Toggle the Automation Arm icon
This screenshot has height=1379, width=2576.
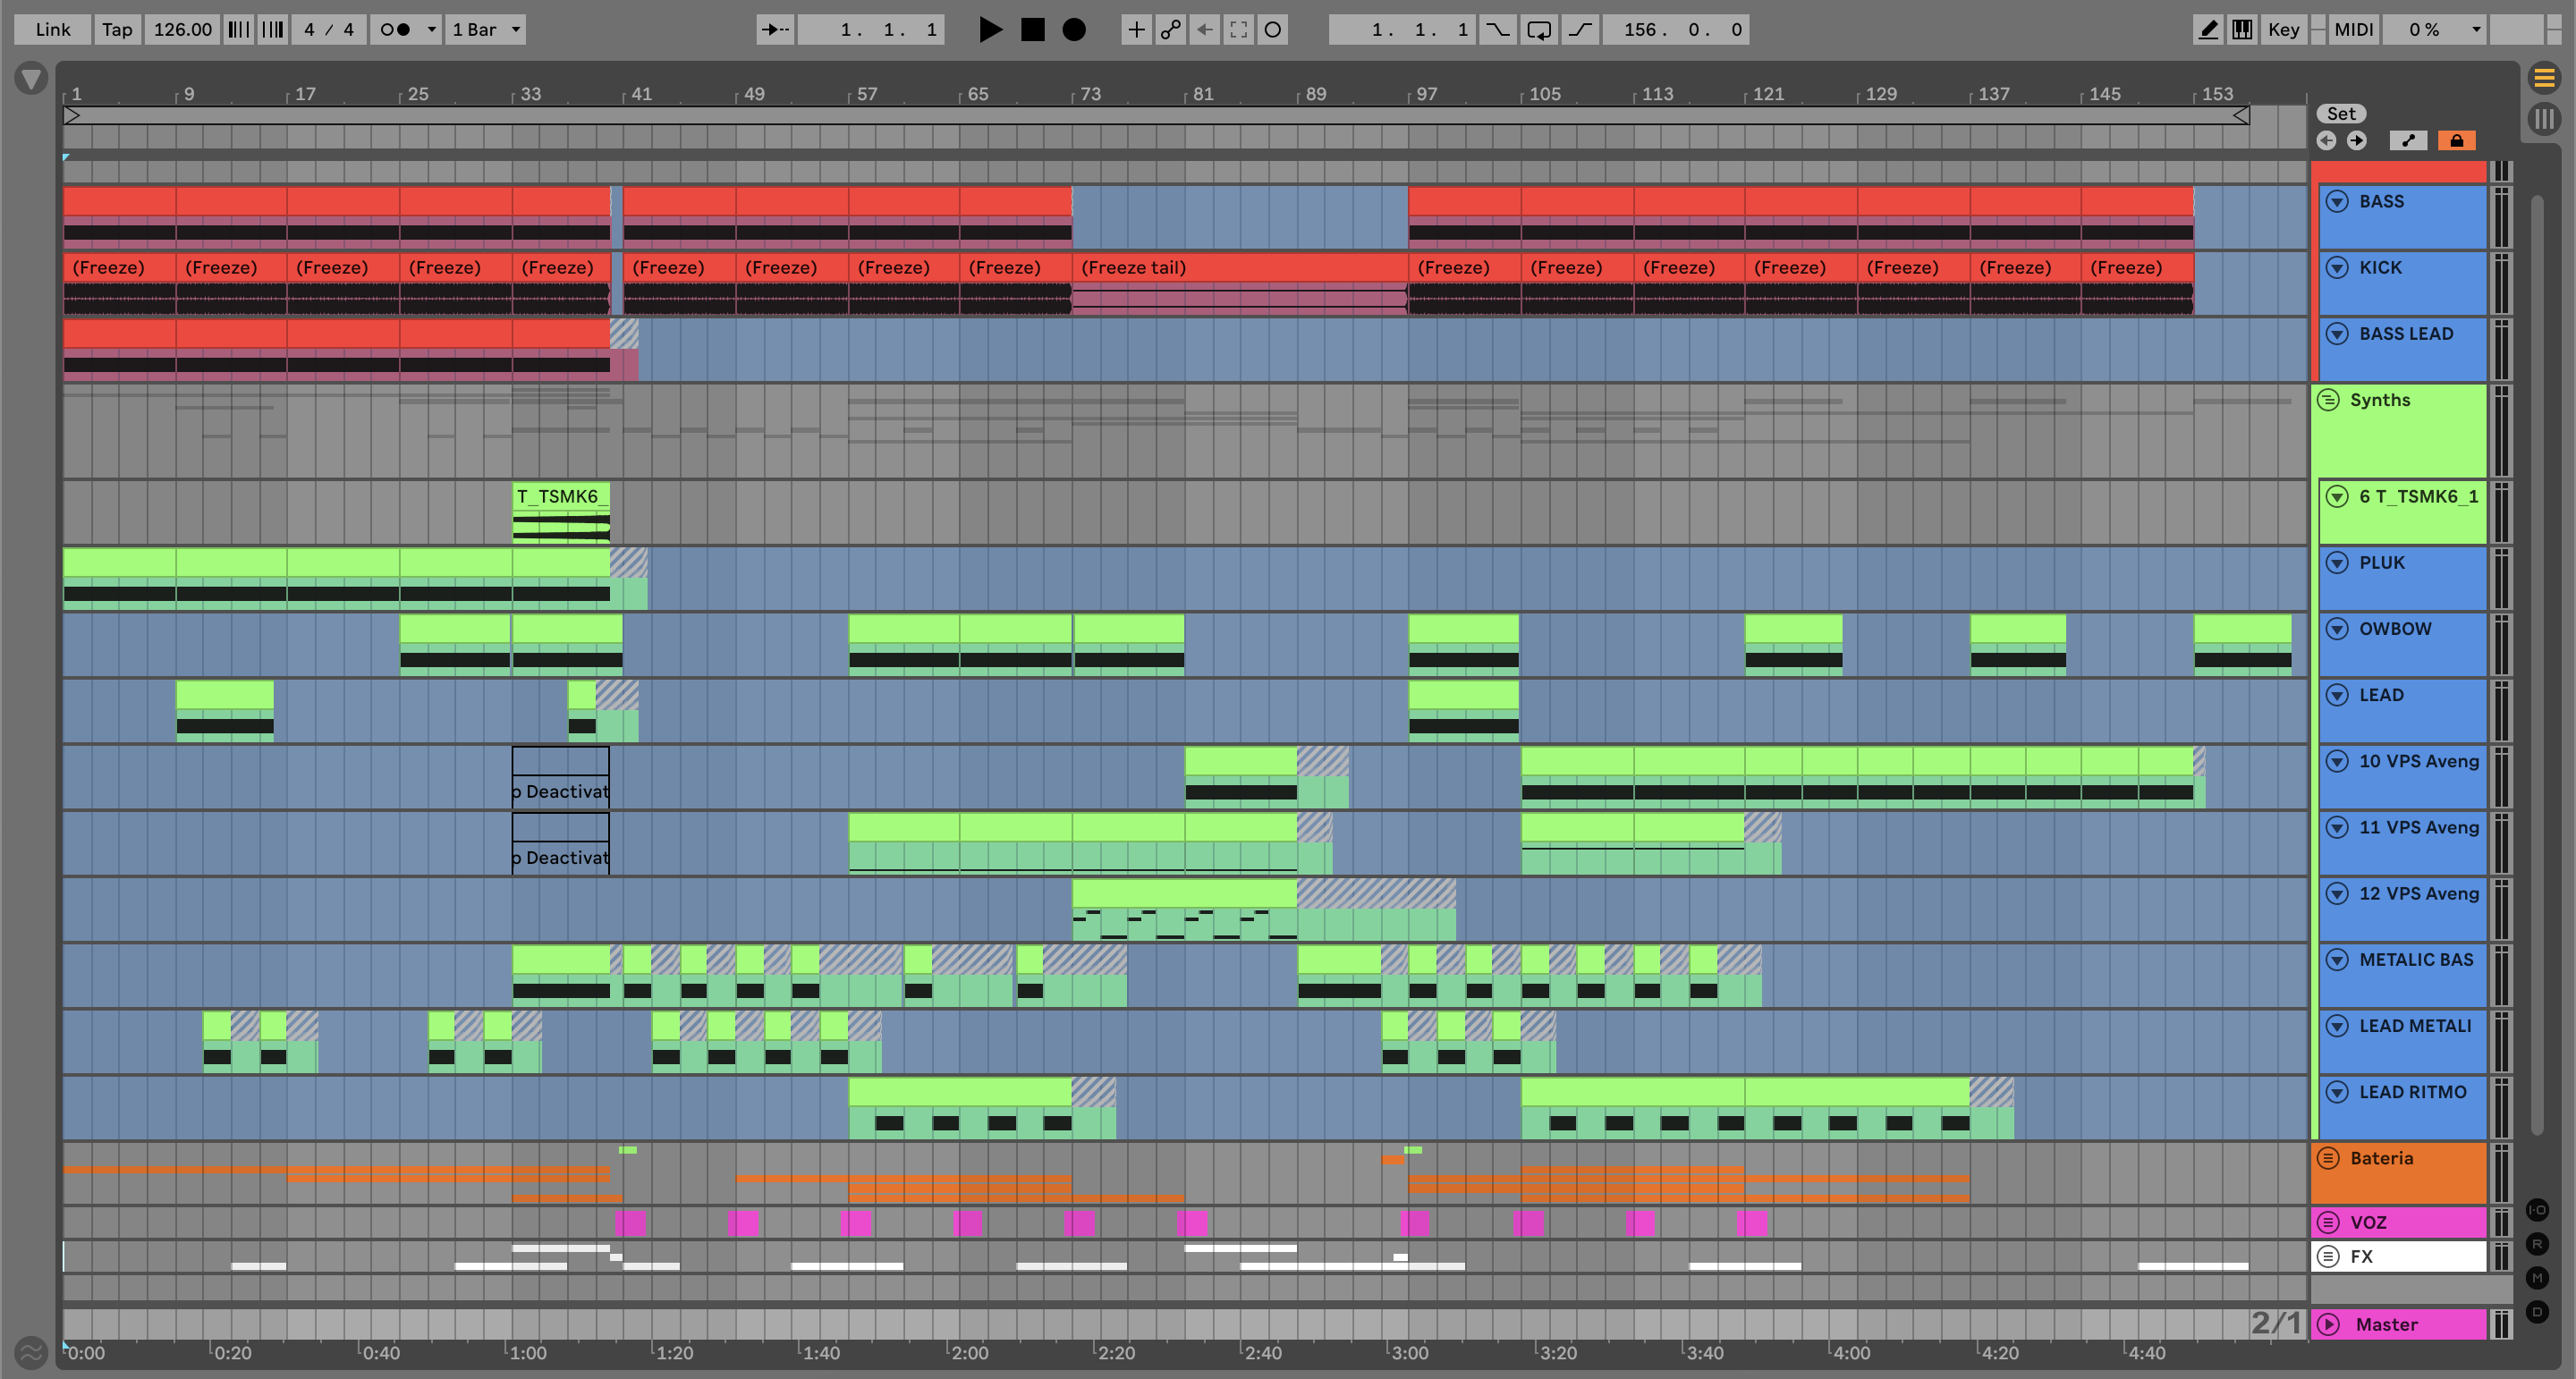pos(1170,29)
